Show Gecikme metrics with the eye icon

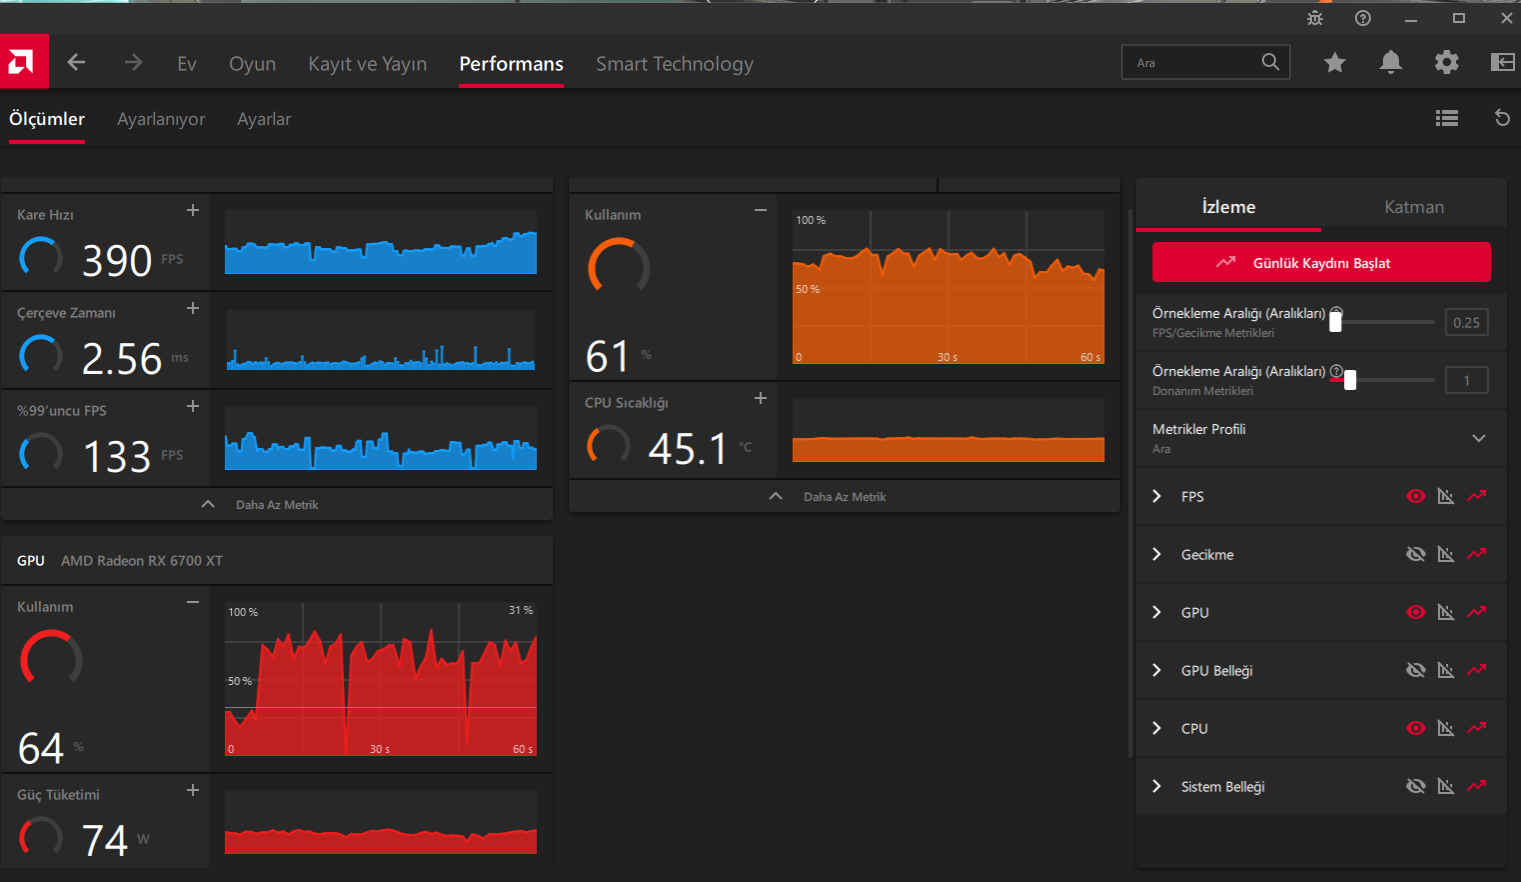coord(1416,554)
